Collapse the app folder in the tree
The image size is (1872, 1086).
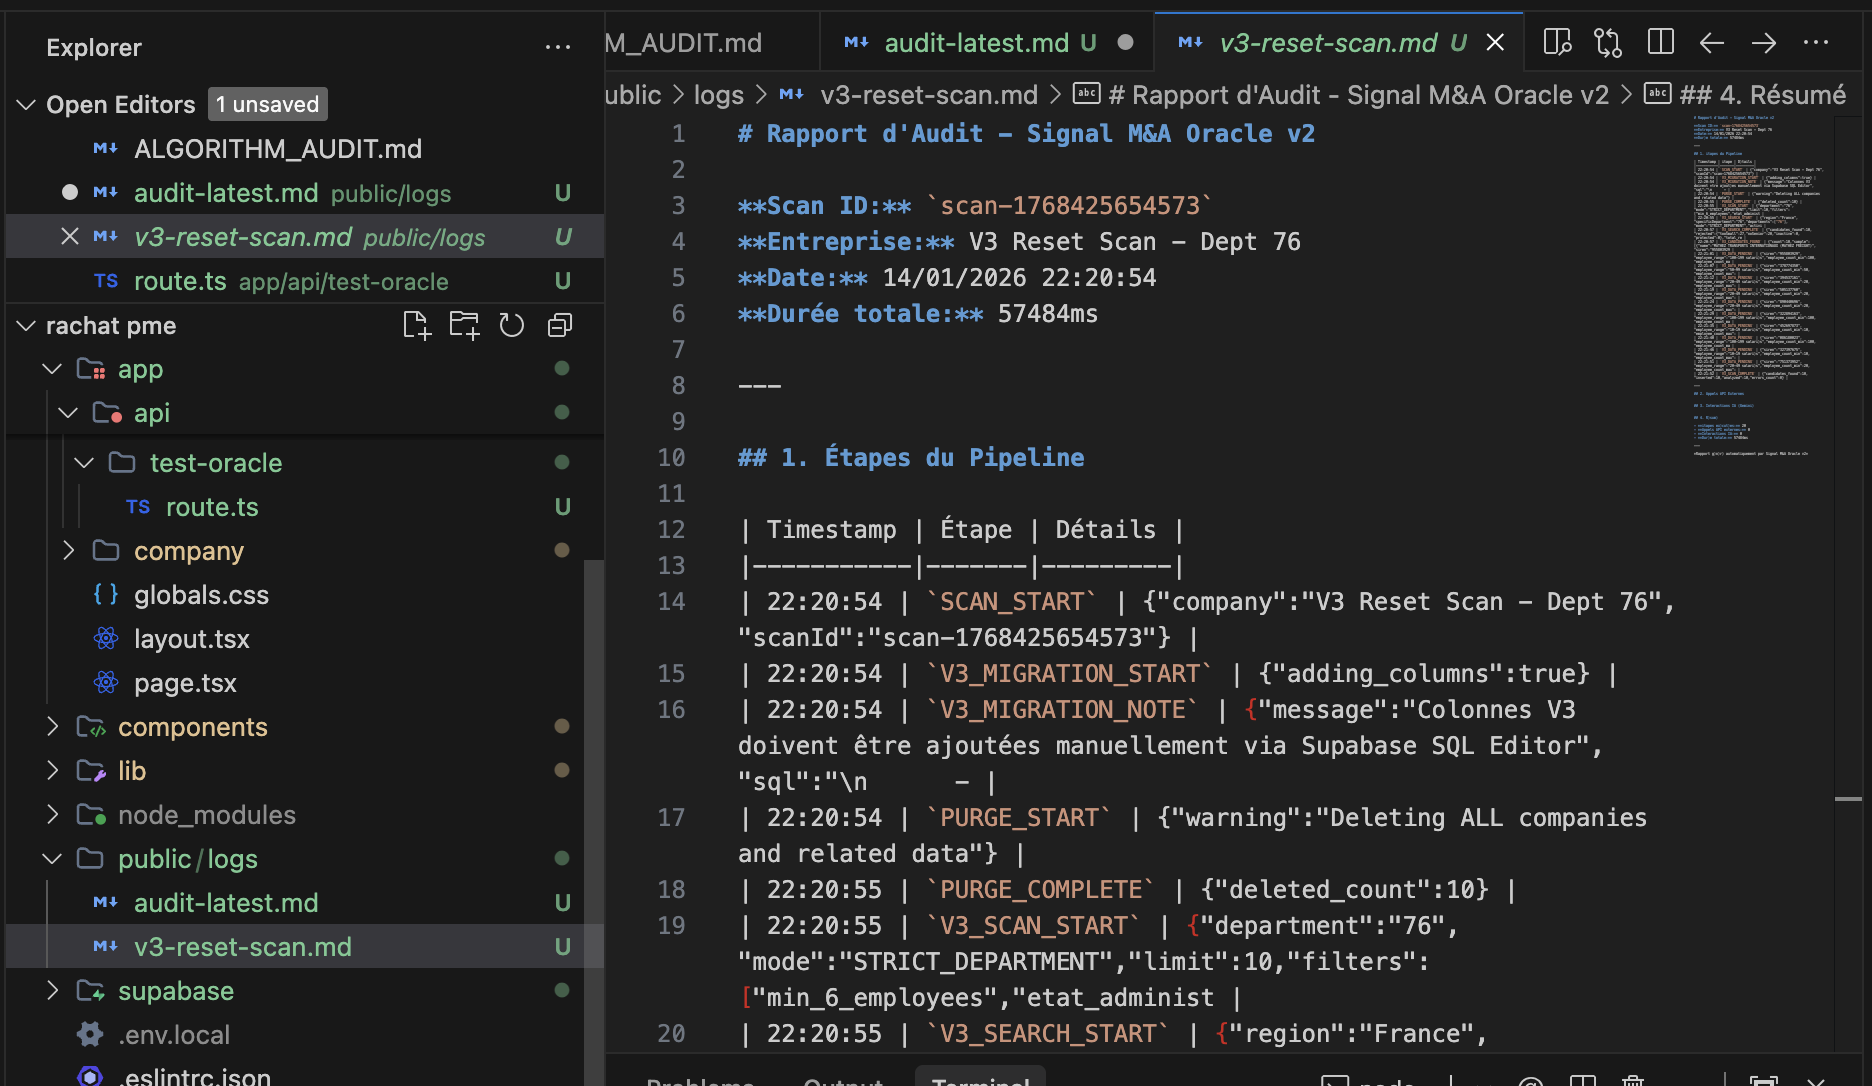[x=52, y=369]
